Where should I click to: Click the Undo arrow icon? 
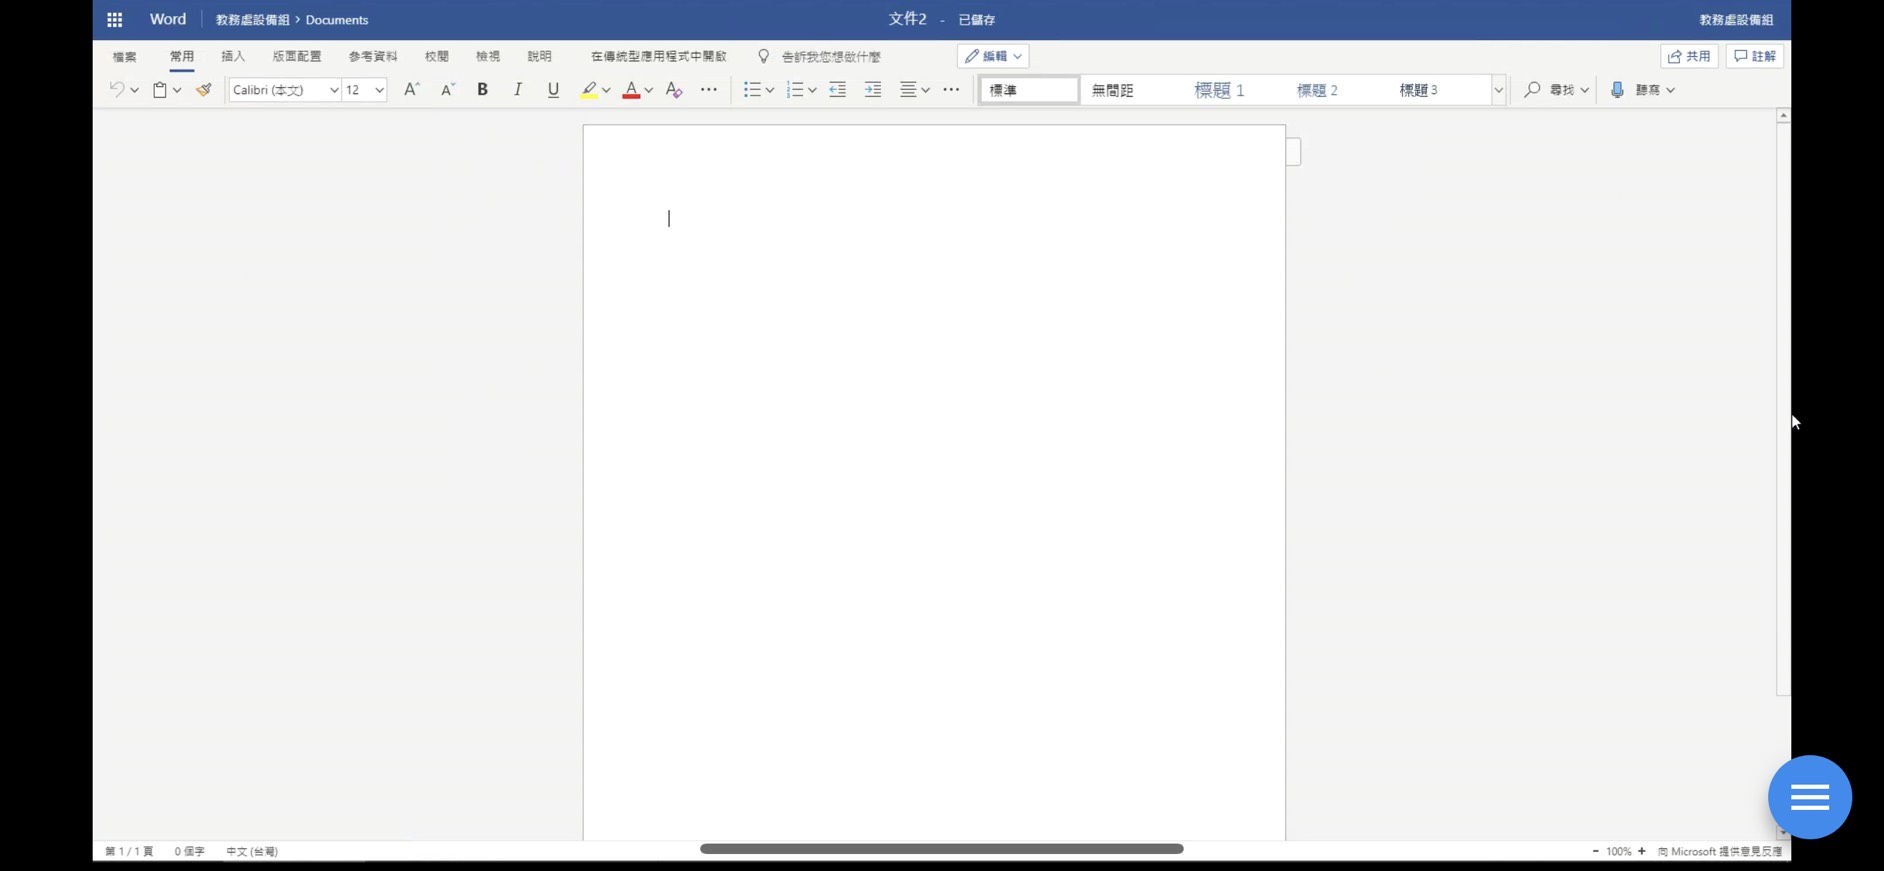(x=117, y=90)
